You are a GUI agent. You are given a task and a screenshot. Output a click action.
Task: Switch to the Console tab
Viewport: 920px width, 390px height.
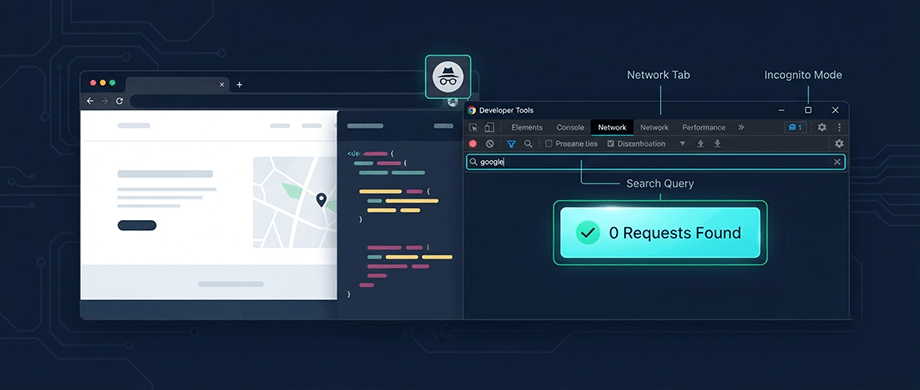(x=570, y=127)
